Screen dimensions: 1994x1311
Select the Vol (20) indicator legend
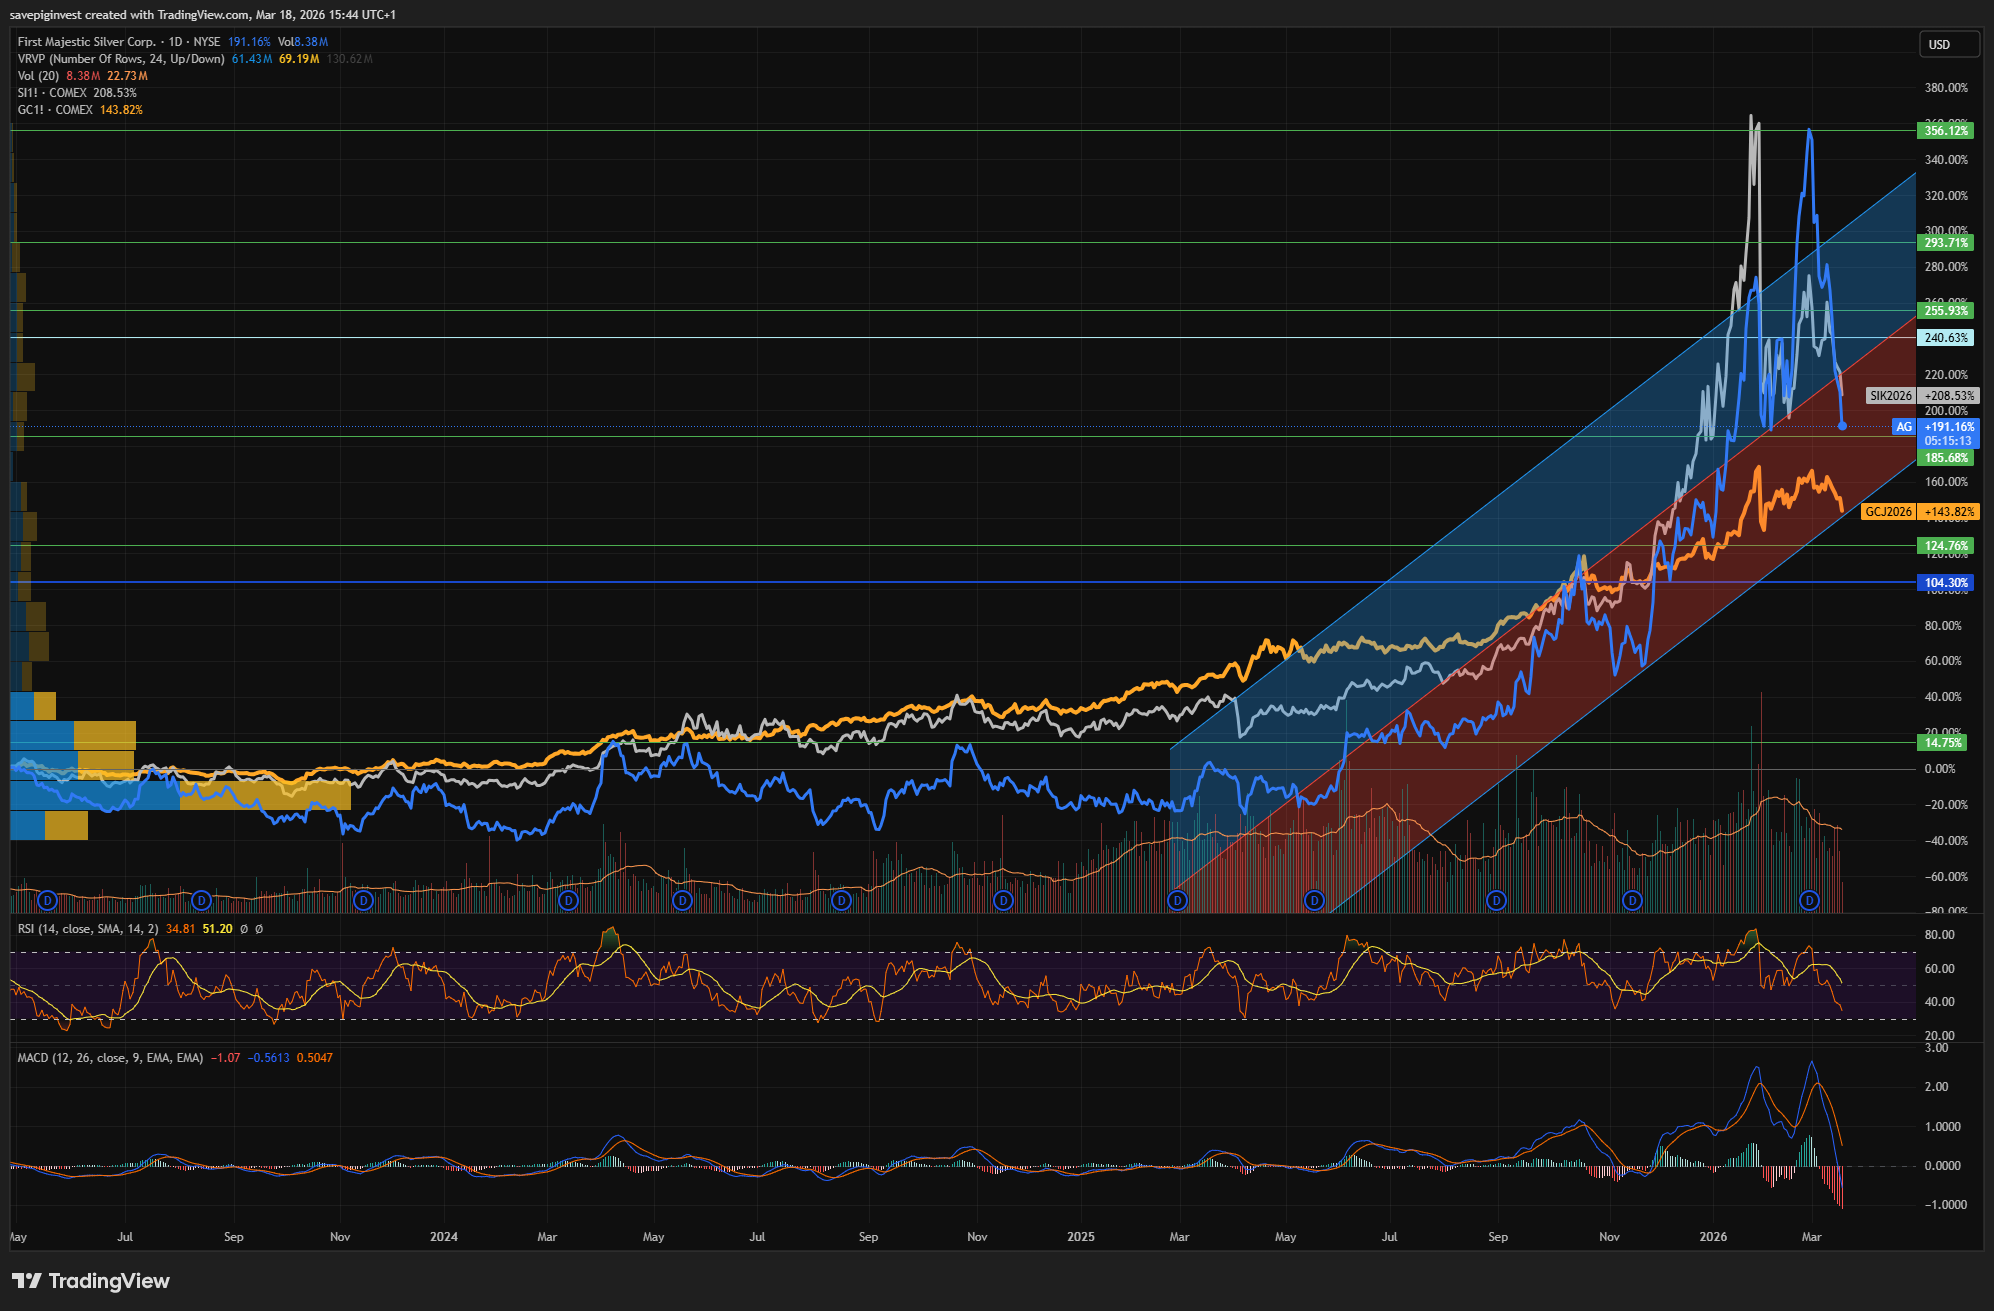point(38,76)
